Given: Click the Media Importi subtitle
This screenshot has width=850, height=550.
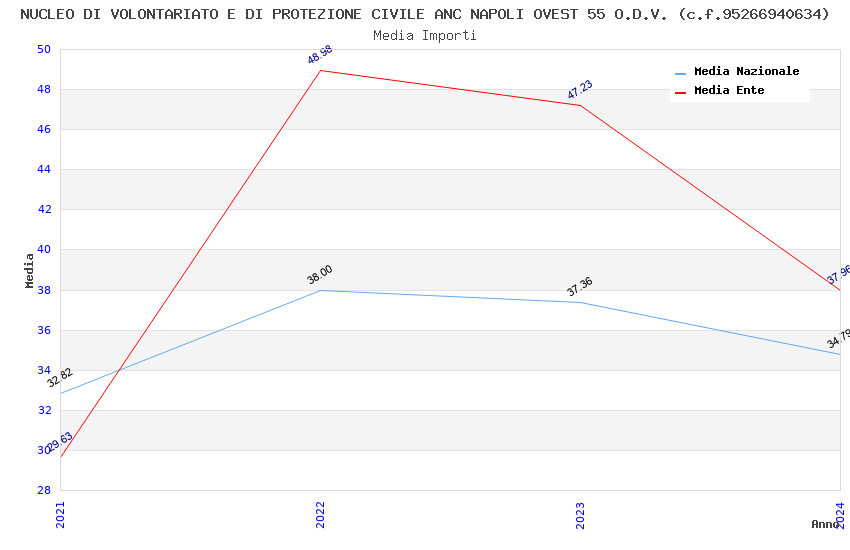Looking at the screenshot, I should [x=425, y=36].
